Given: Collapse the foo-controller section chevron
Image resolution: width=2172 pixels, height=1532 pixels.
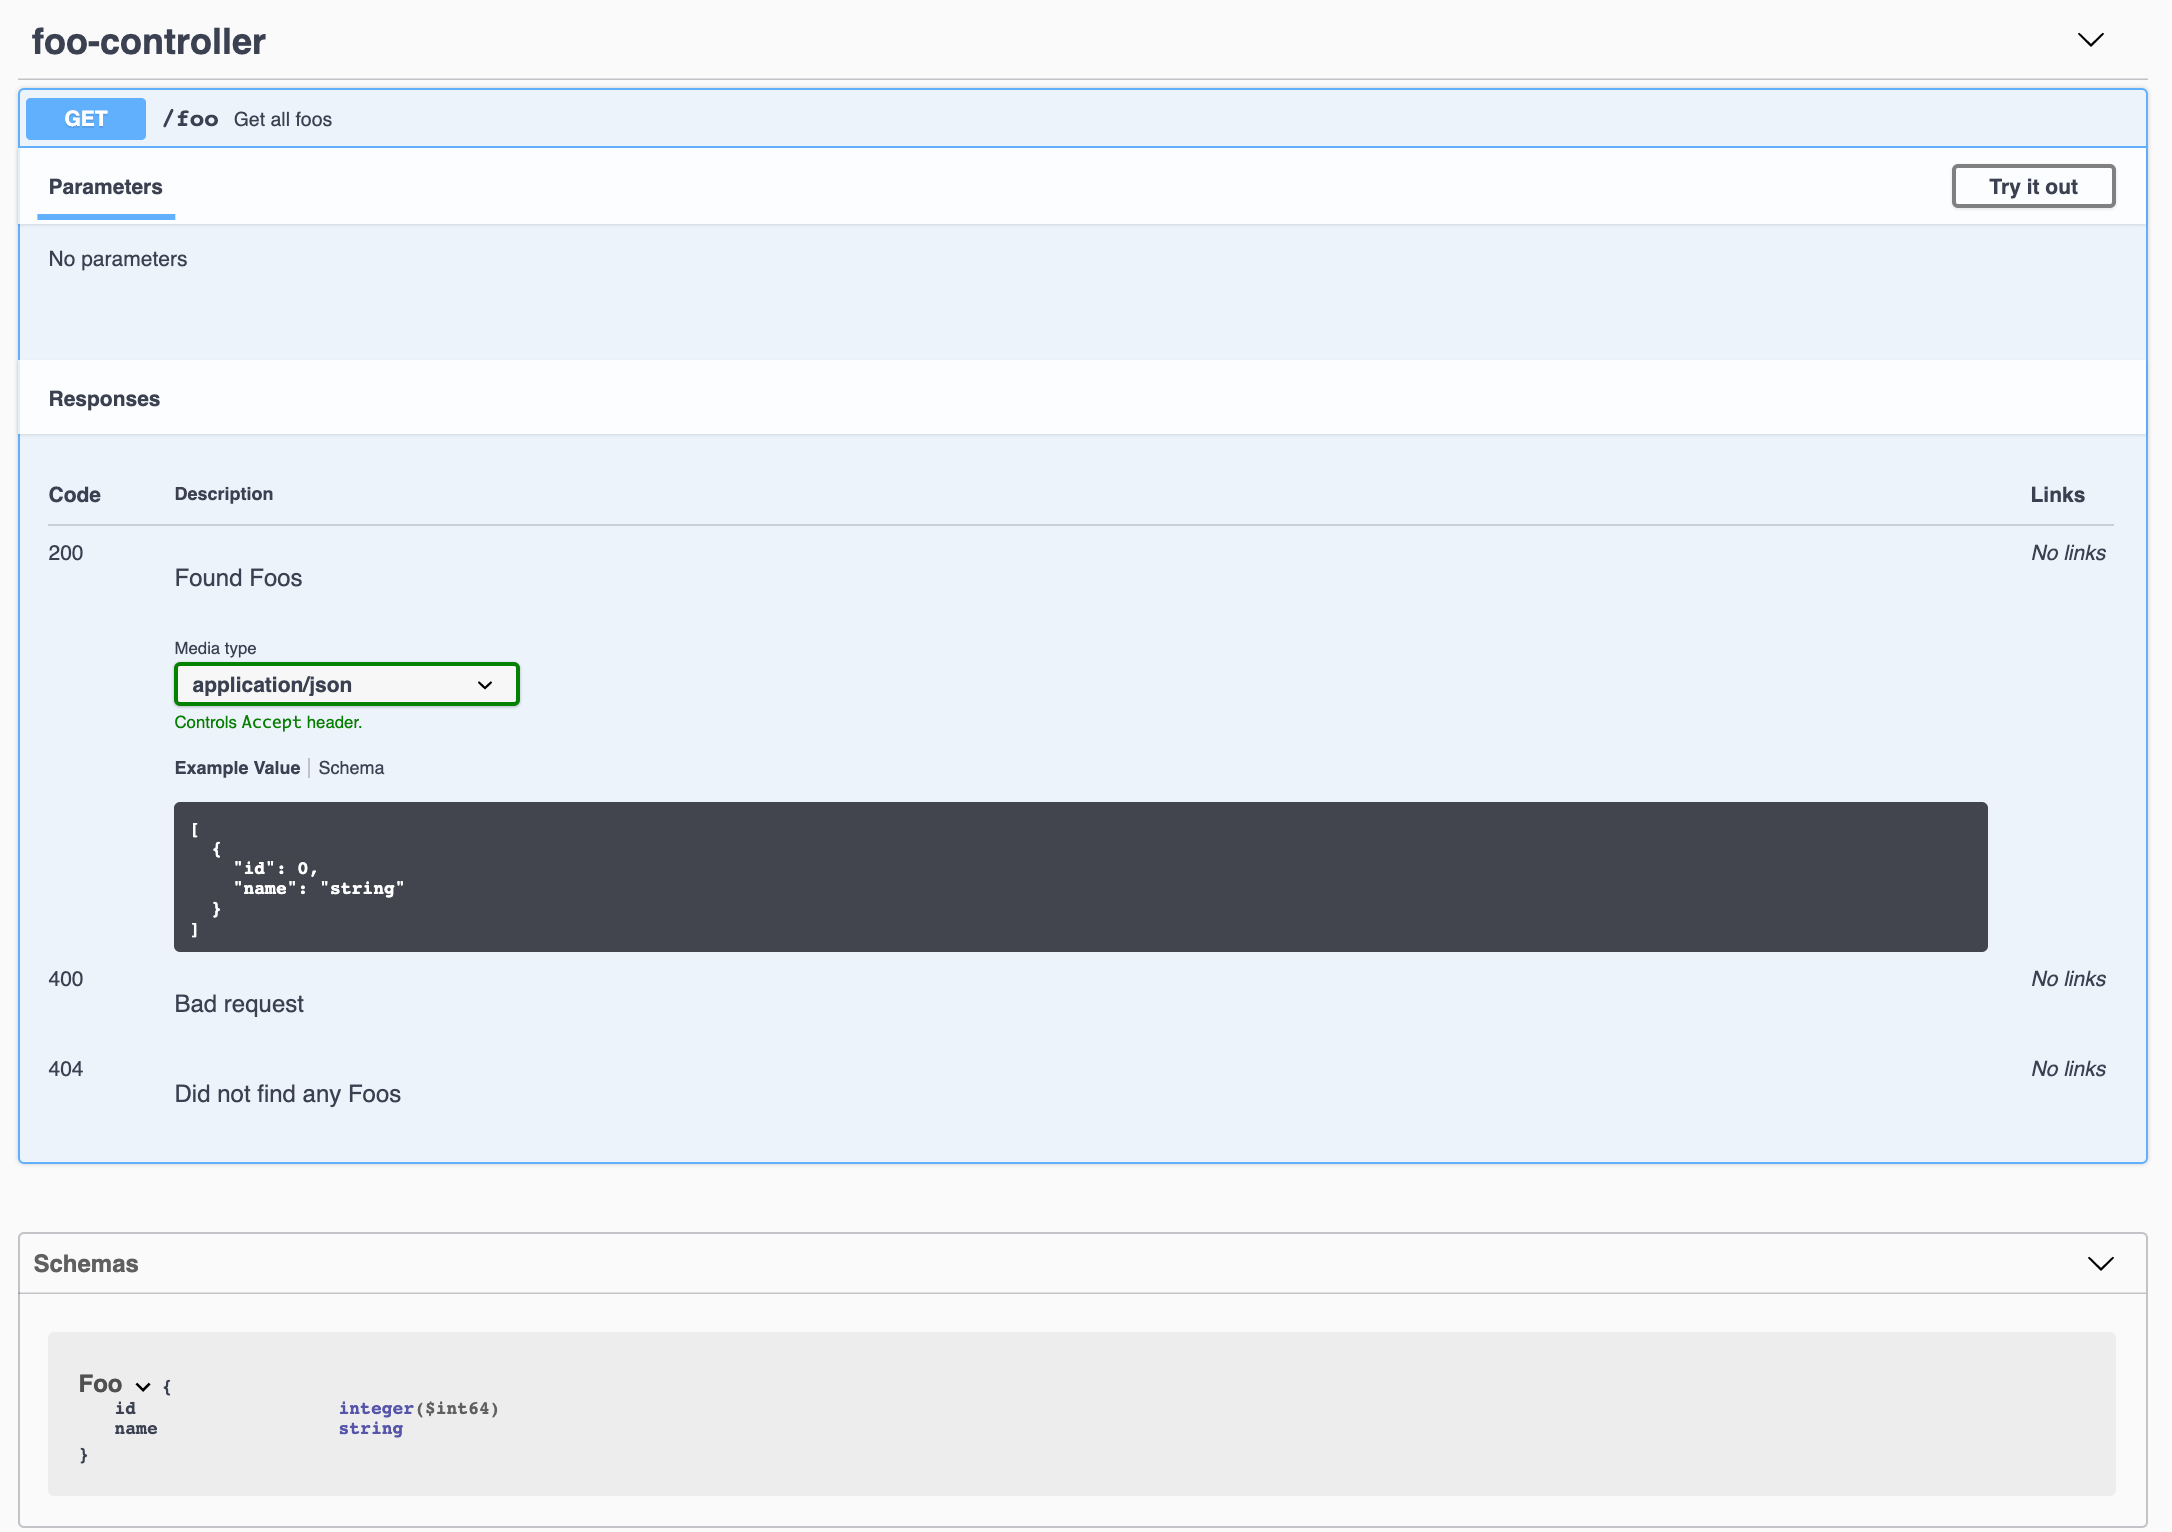Looking at the screenshot, I should pos(2090,40).
